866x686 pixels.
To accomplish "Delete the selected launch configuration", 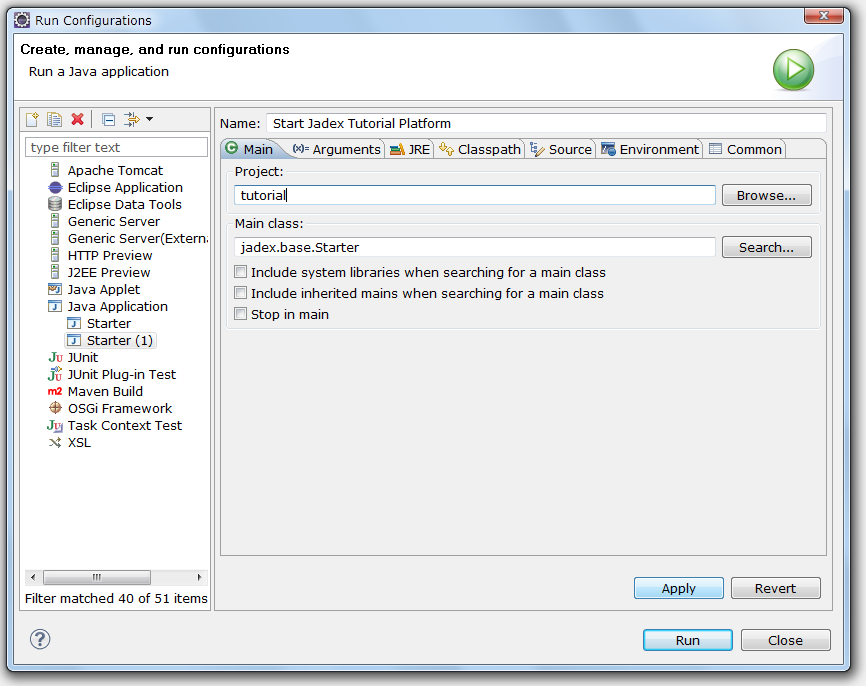I will pos(77,119).
